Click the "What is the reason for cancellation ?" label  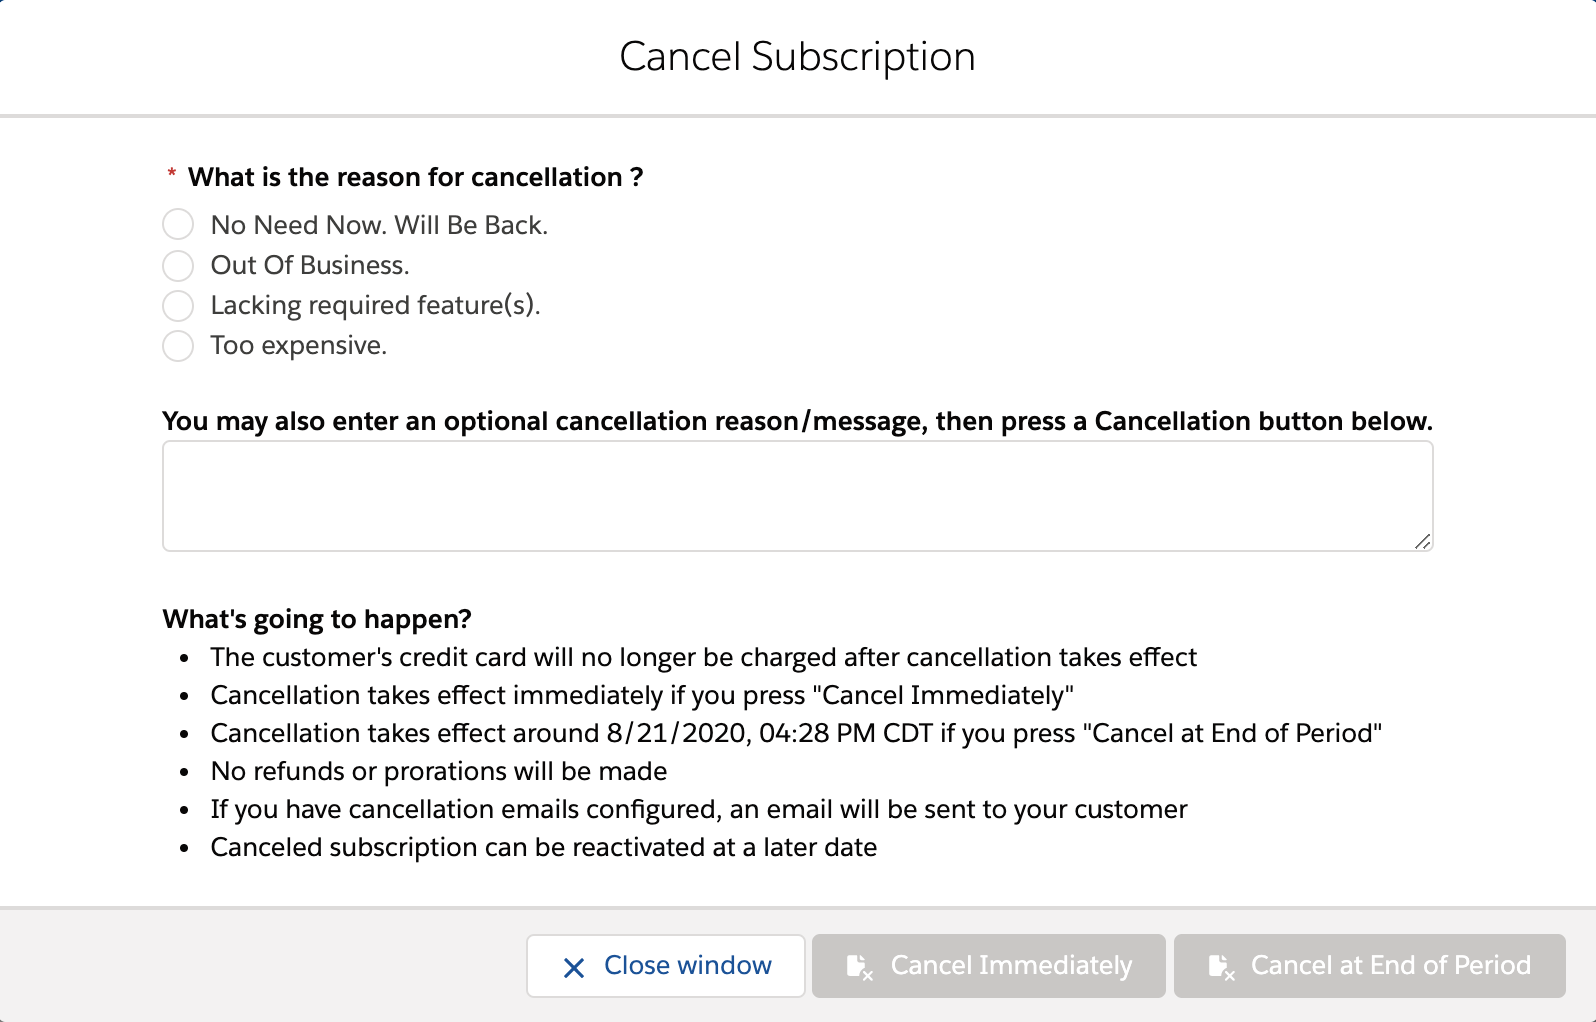pos(415,177)
